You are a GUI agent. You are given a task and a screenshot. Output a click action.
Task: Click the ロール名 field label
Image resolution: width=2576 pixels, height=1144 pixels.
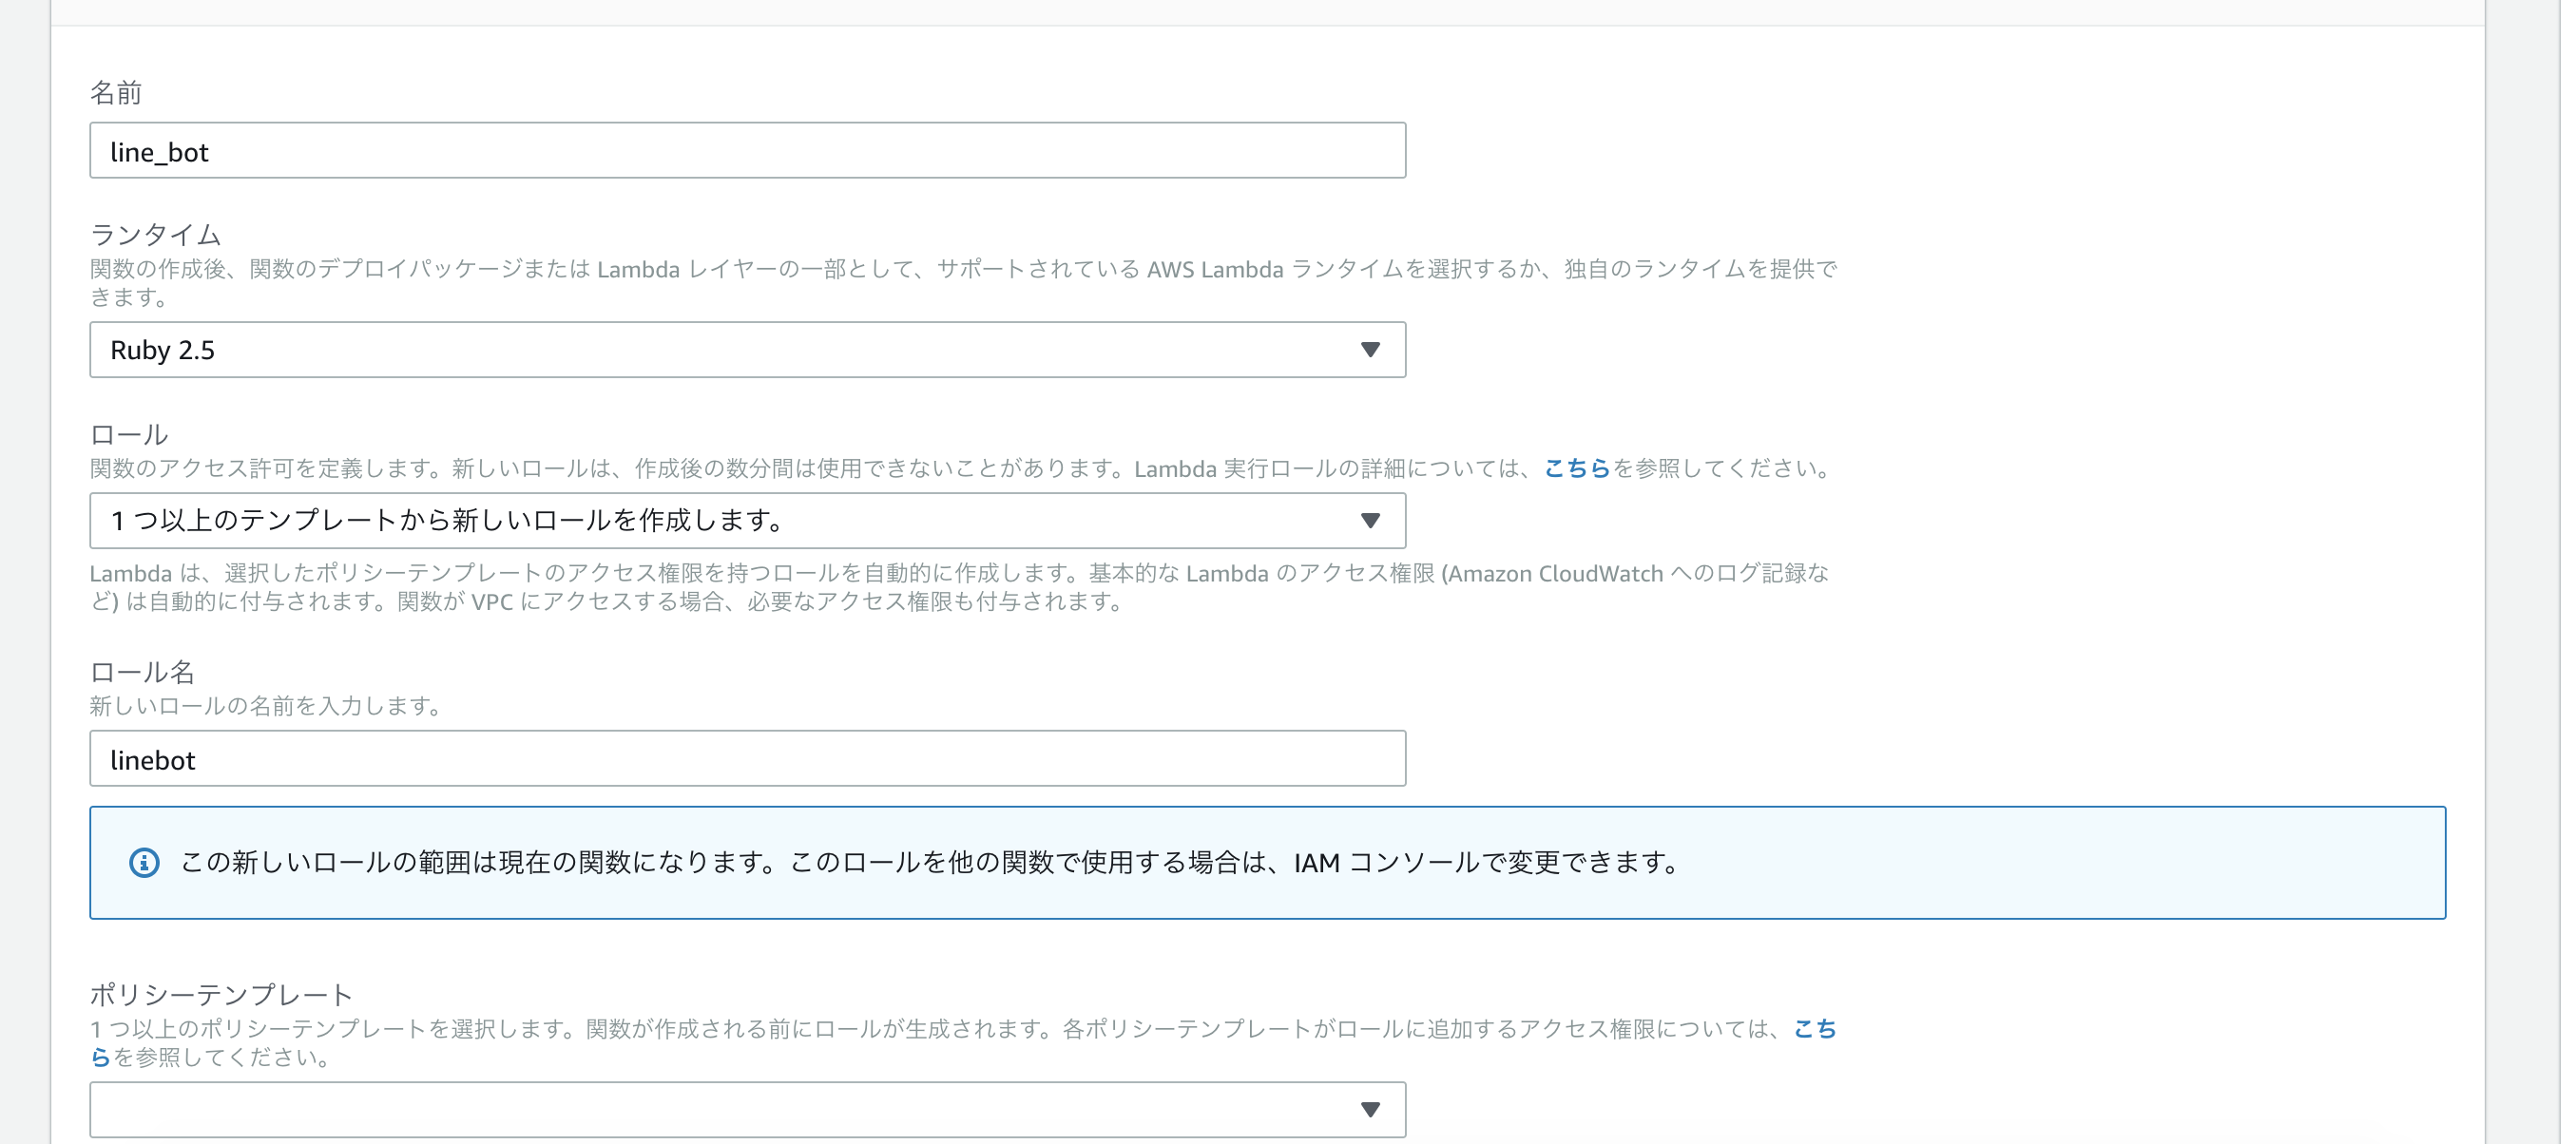(142, 672)
